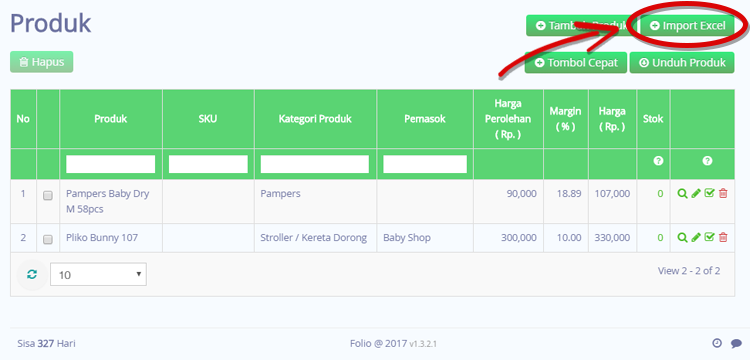Remove Pliko Bunny 107 with the red trash icon

point(723,237)
